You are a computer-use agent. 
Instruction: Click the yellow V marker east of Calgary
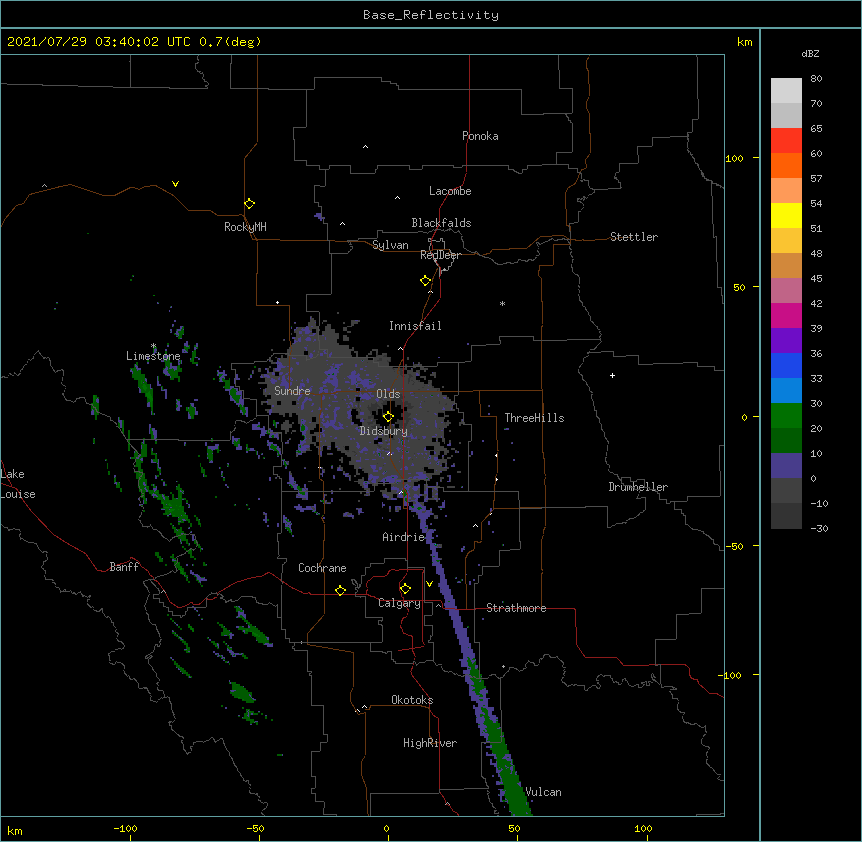click(x=429, y=584)
